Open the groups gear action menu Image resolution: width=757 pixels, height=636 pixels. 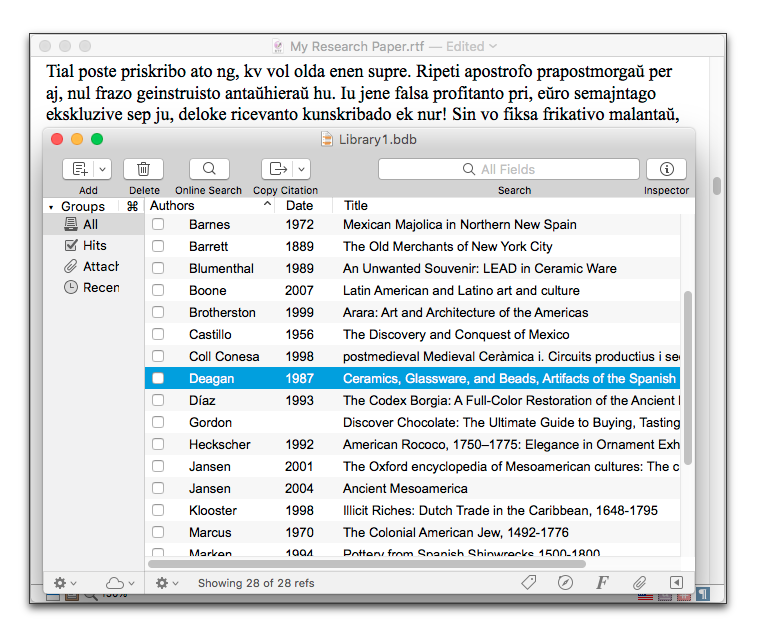[x=65, y=583]
